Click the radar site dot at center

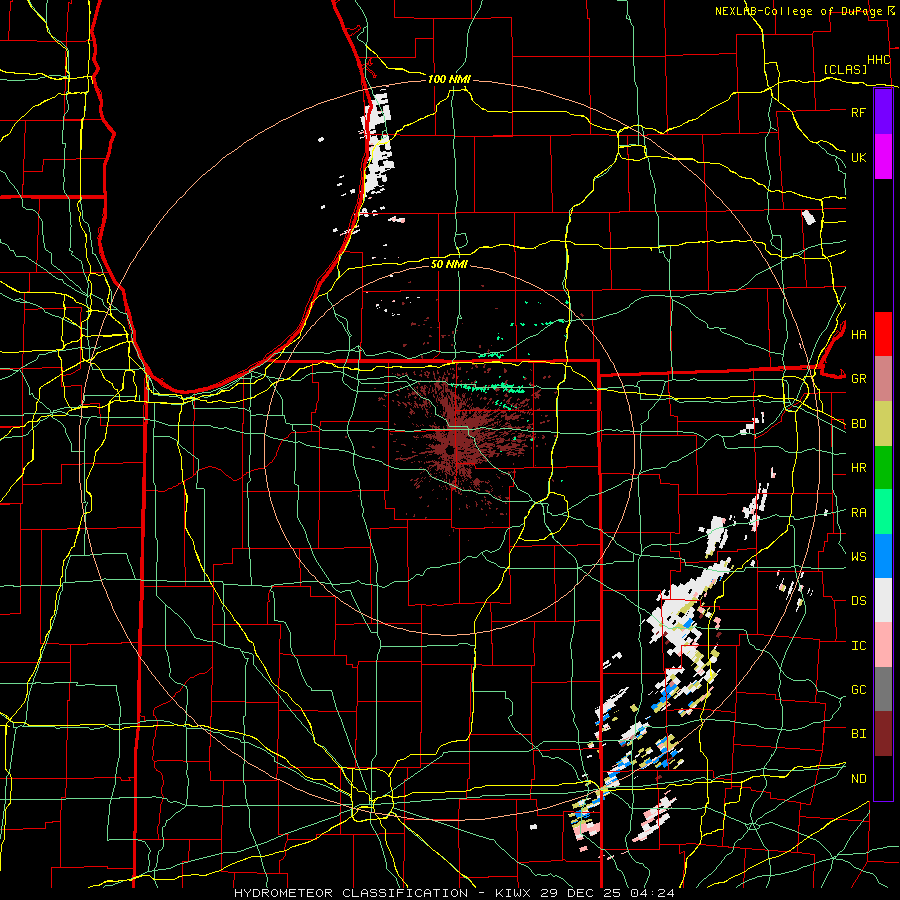pyautogui.click(x=450, y=449)
